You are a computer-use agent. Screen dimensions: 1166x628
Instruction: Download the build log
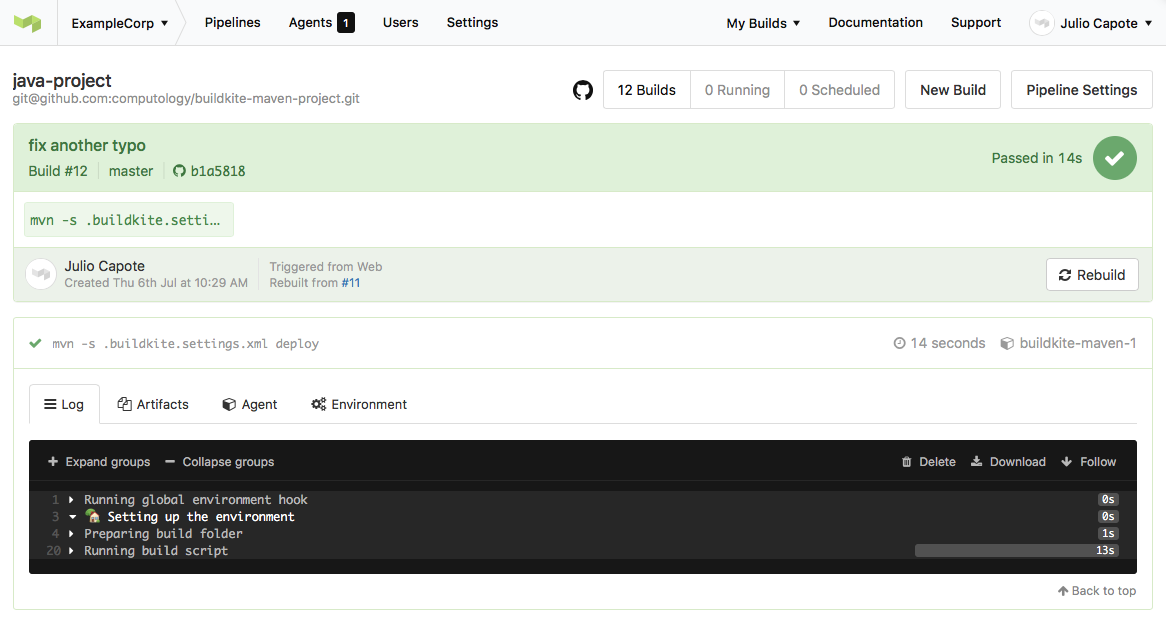pos(1008,462)
